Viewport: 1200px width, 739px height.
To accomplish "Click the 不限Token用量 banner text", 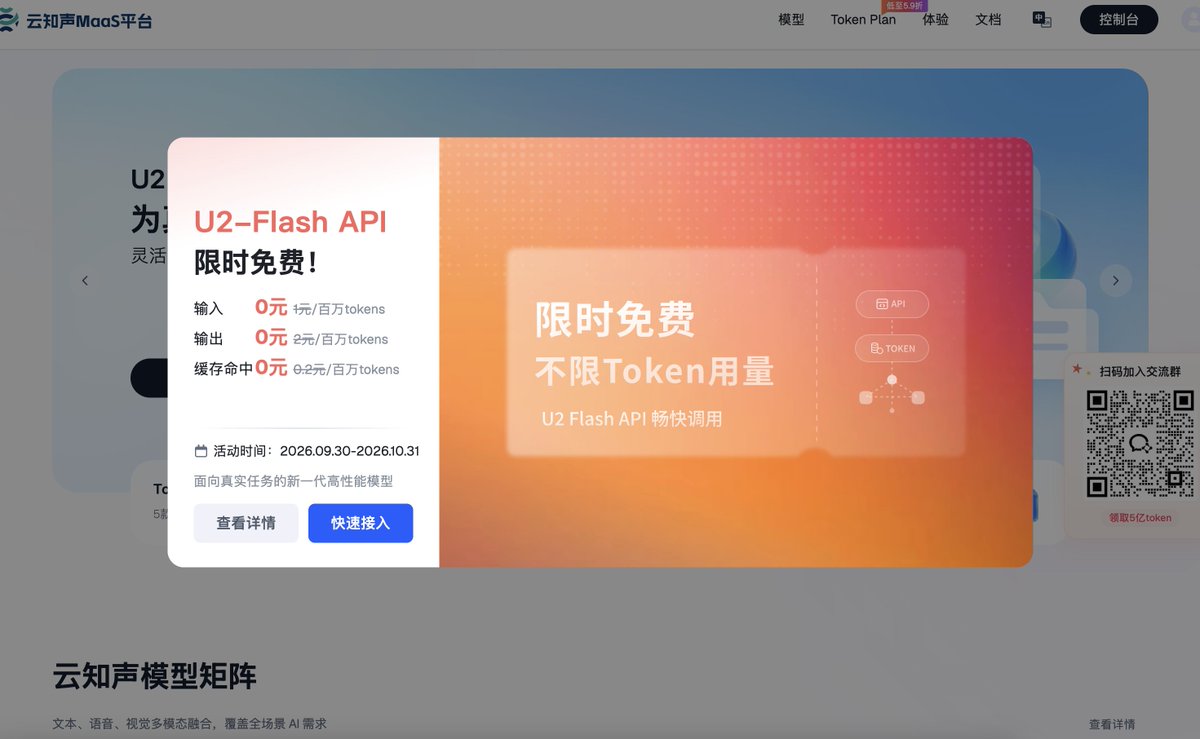I will [x=655, y=371].
